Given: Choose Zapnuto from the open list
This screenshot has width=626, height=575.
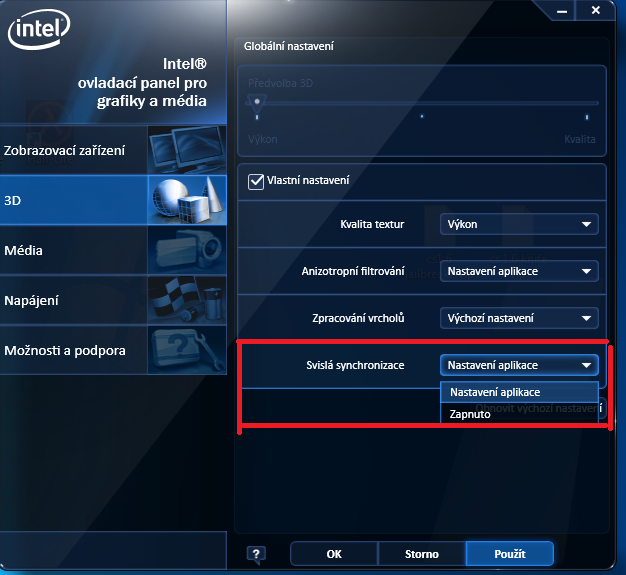Looking at the screenshot, I should coord(519,414).
